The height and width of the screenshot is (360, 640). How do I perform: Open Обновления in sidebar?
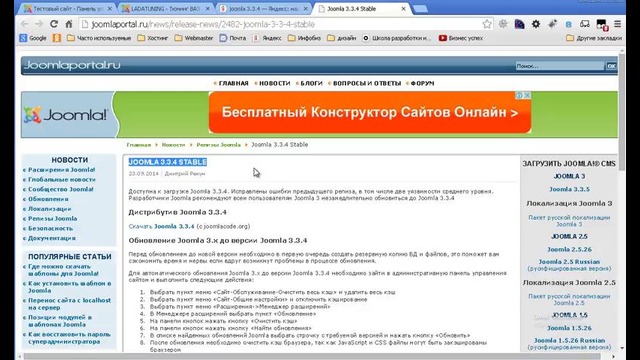tap(48, 199)
